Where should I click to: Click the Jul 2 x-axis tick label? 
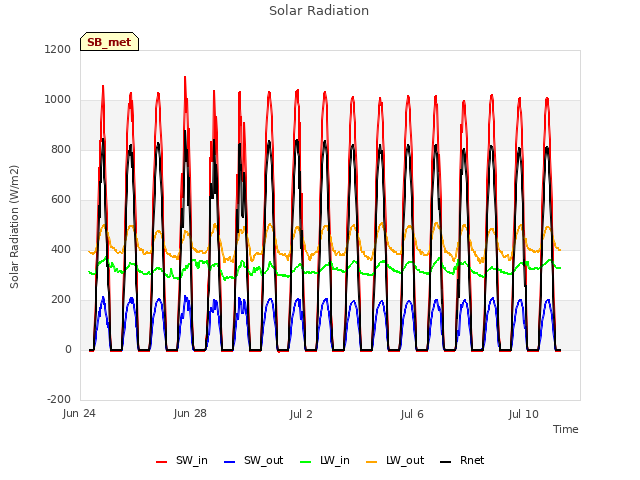click(x=301, y=414)
